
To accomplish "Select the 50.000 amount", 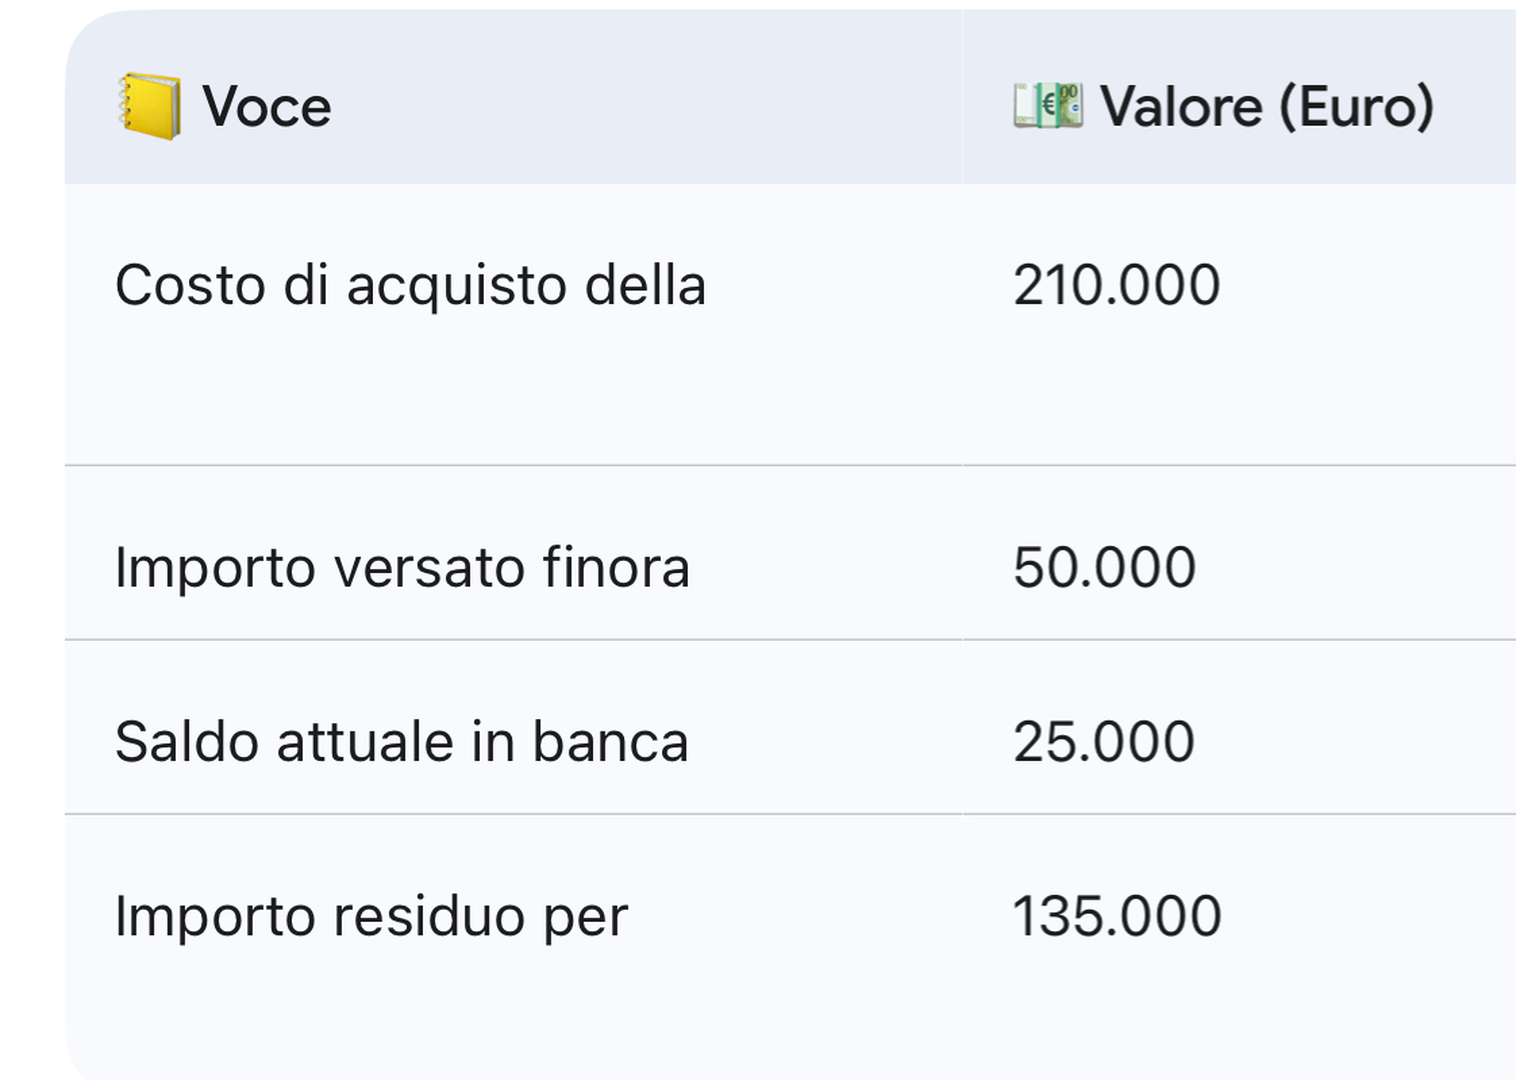I will pos(1104,568).
